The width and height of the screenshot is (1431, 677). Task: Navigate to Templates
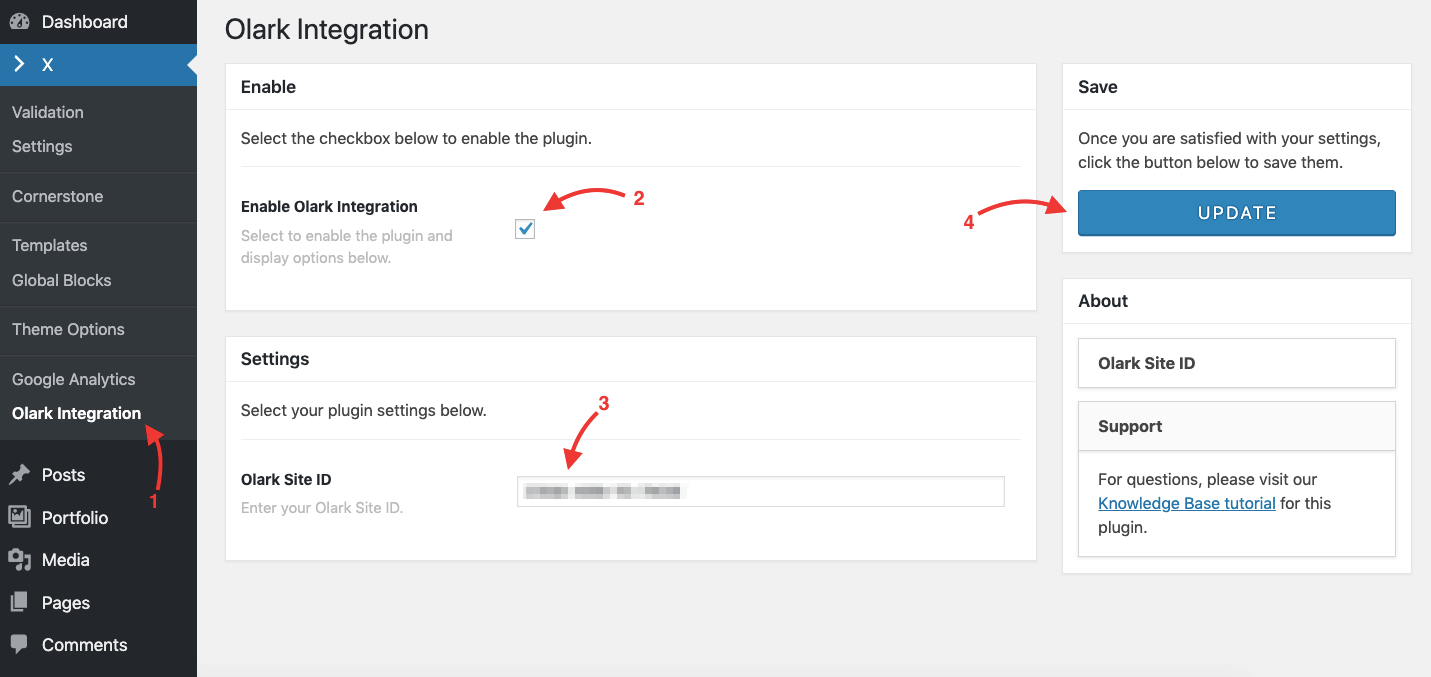49,245
